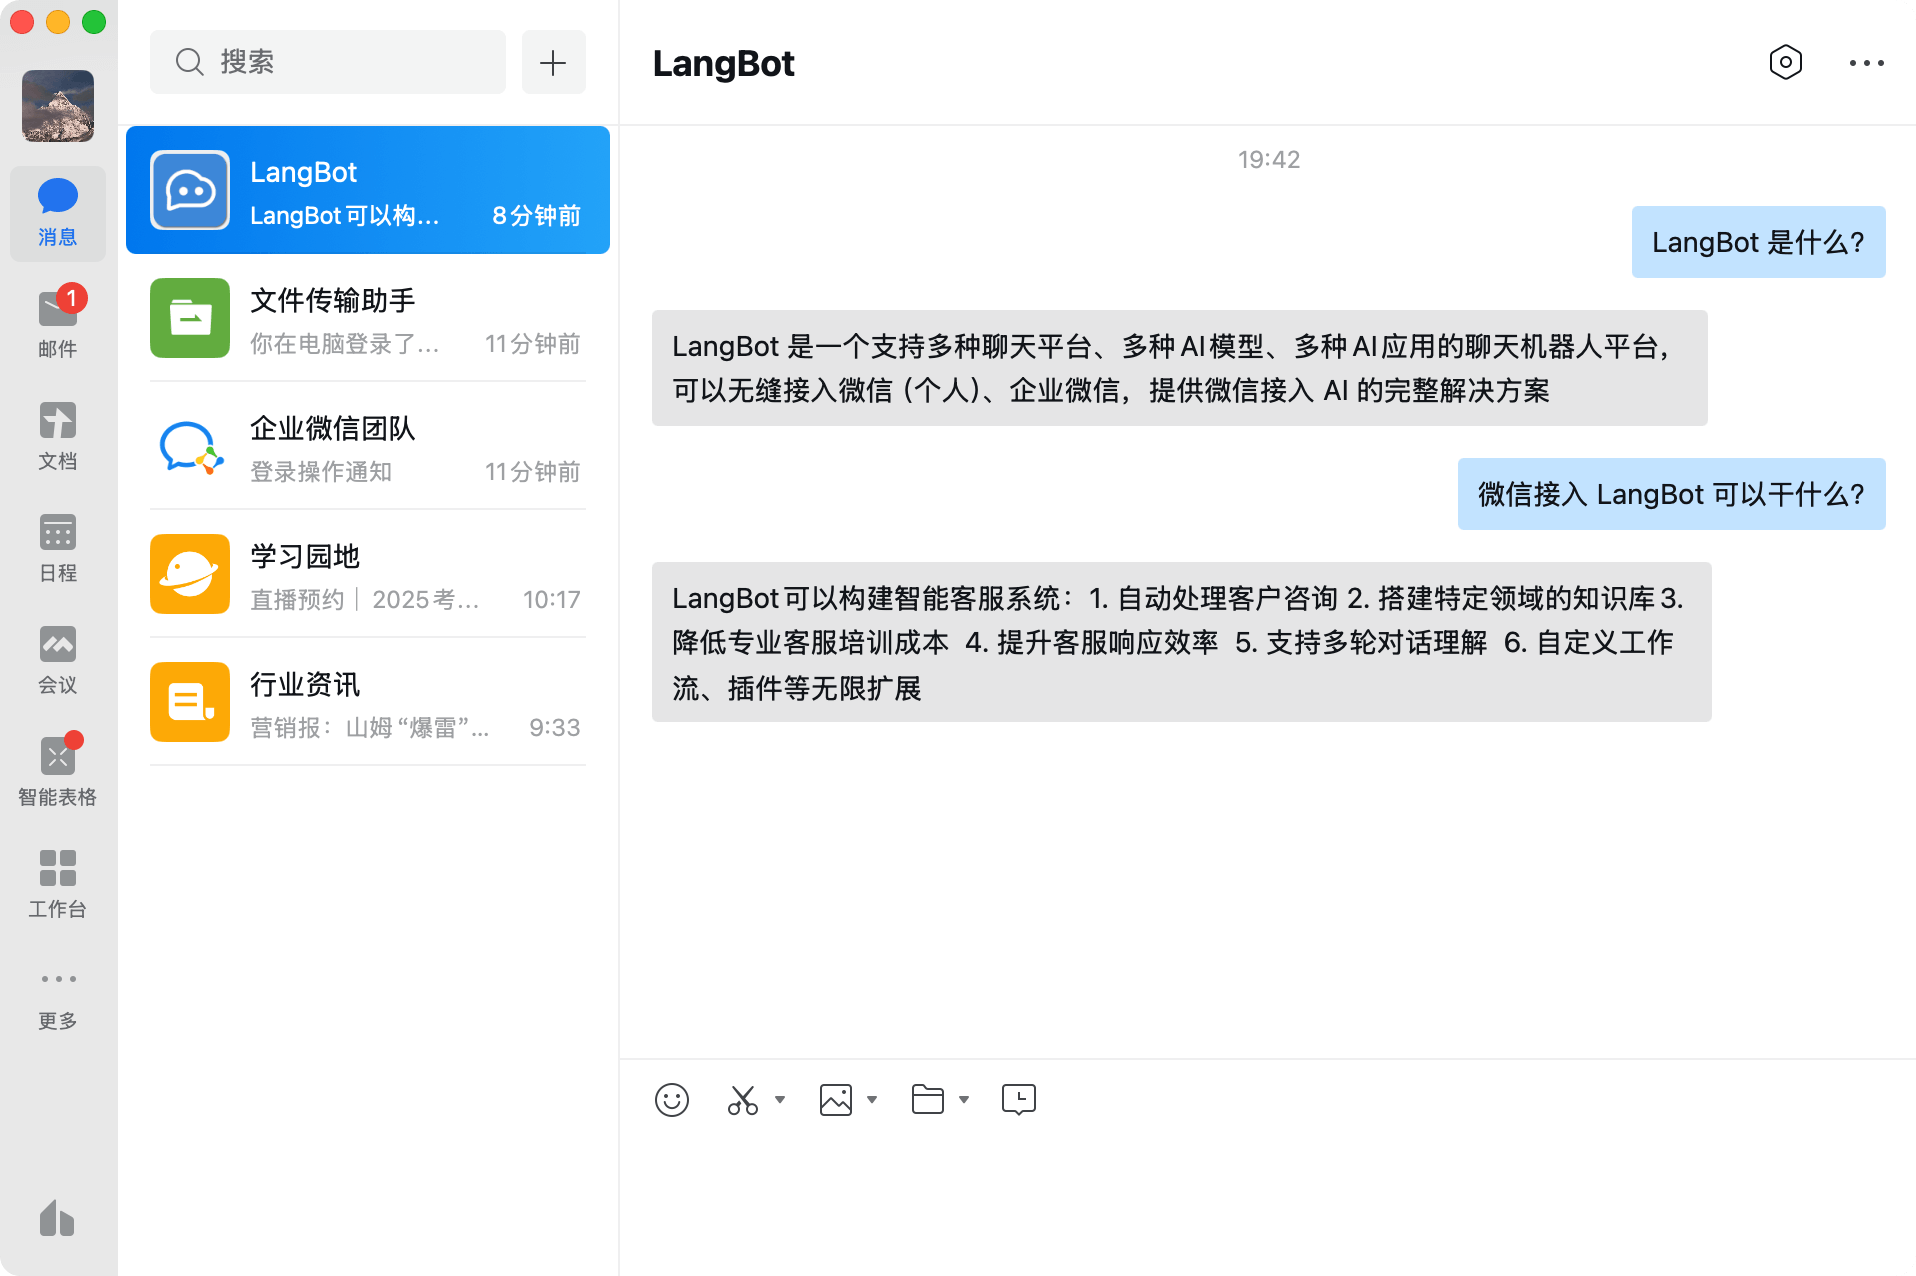1916x1276 pixels.
Task: Open the 文档 documents section
Action: 57,436
